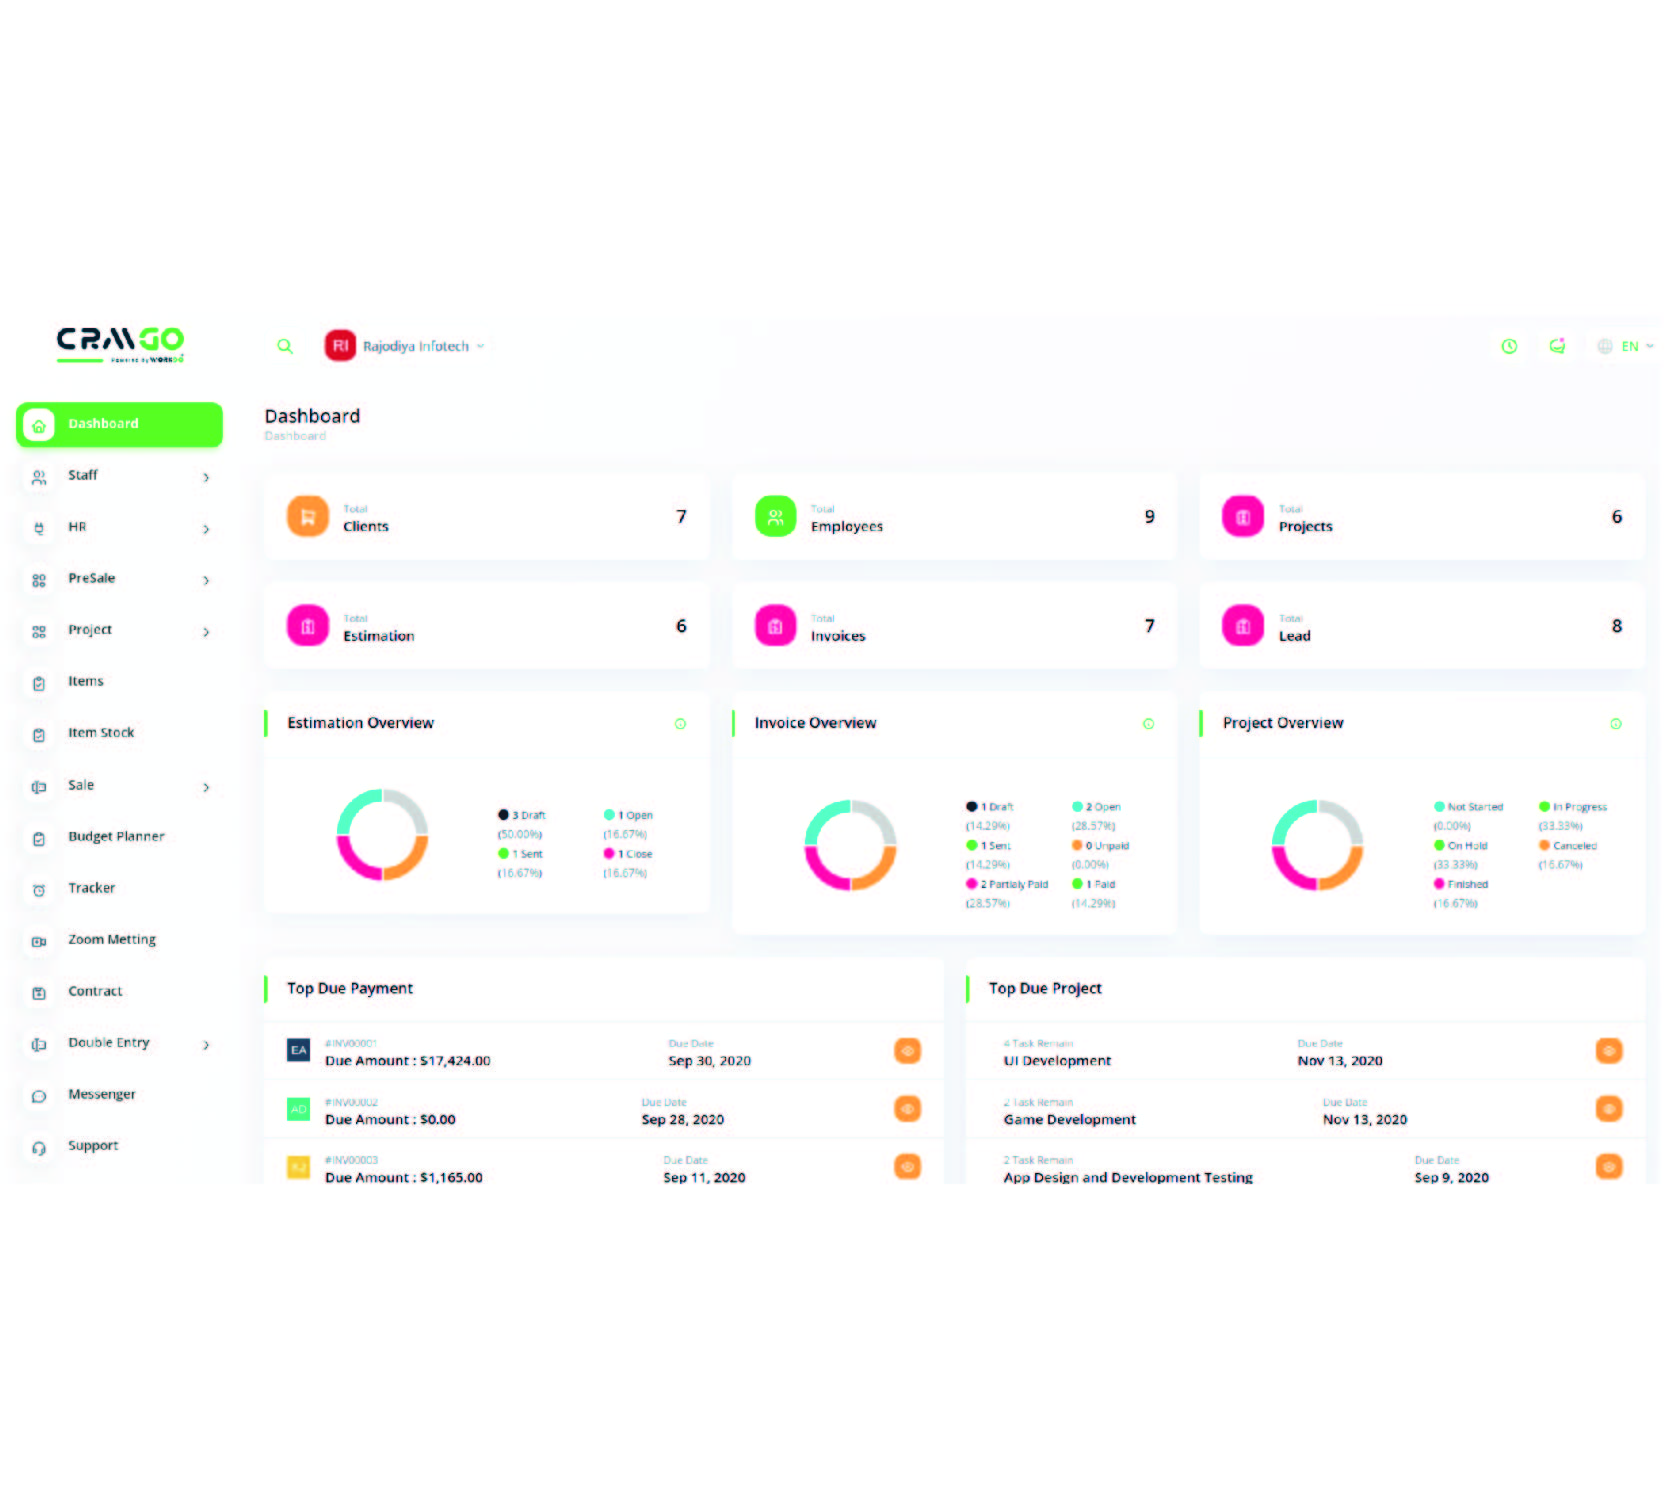Expand the PreSale menu chevron
Image resolution: width=1667 pixels, height=1500 pixels.
tap(206, 580)
